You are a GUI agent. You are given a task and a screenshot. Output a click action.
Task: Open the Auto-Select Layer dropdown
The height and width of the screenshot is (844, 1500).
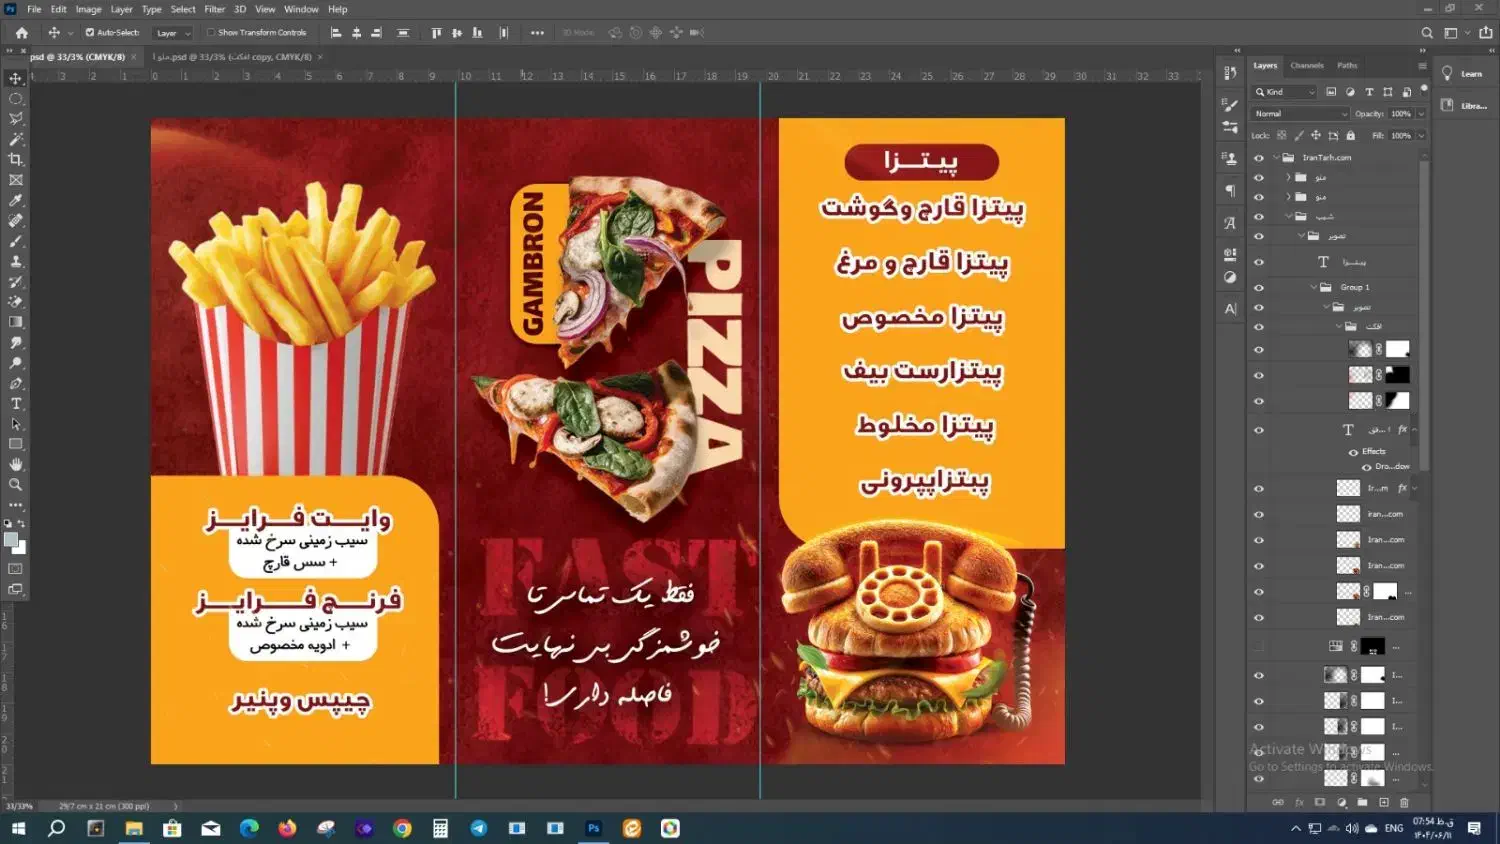172,33
